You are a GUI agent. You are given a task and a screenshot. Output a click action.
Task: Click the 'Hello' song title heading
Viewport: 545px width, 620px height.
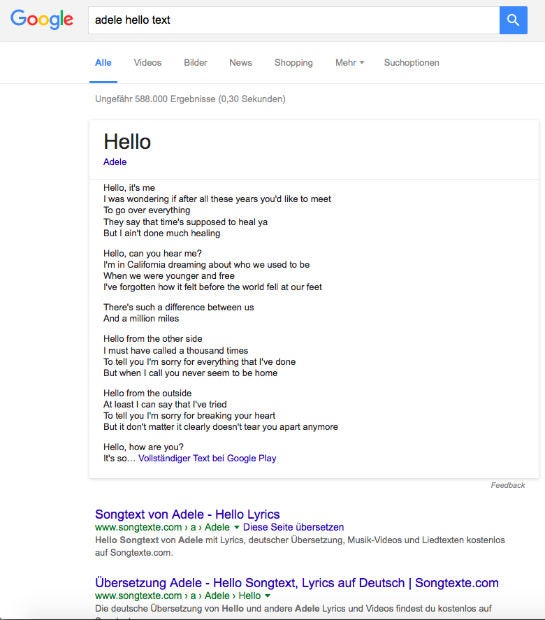click(127, 142)
